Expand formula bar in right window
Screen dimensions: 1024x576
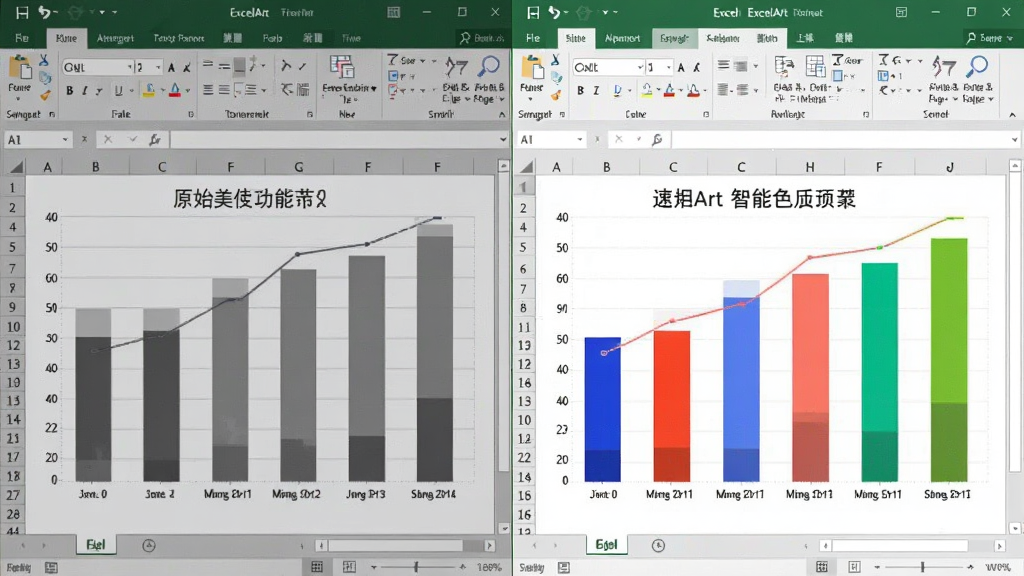(1014, 139)
